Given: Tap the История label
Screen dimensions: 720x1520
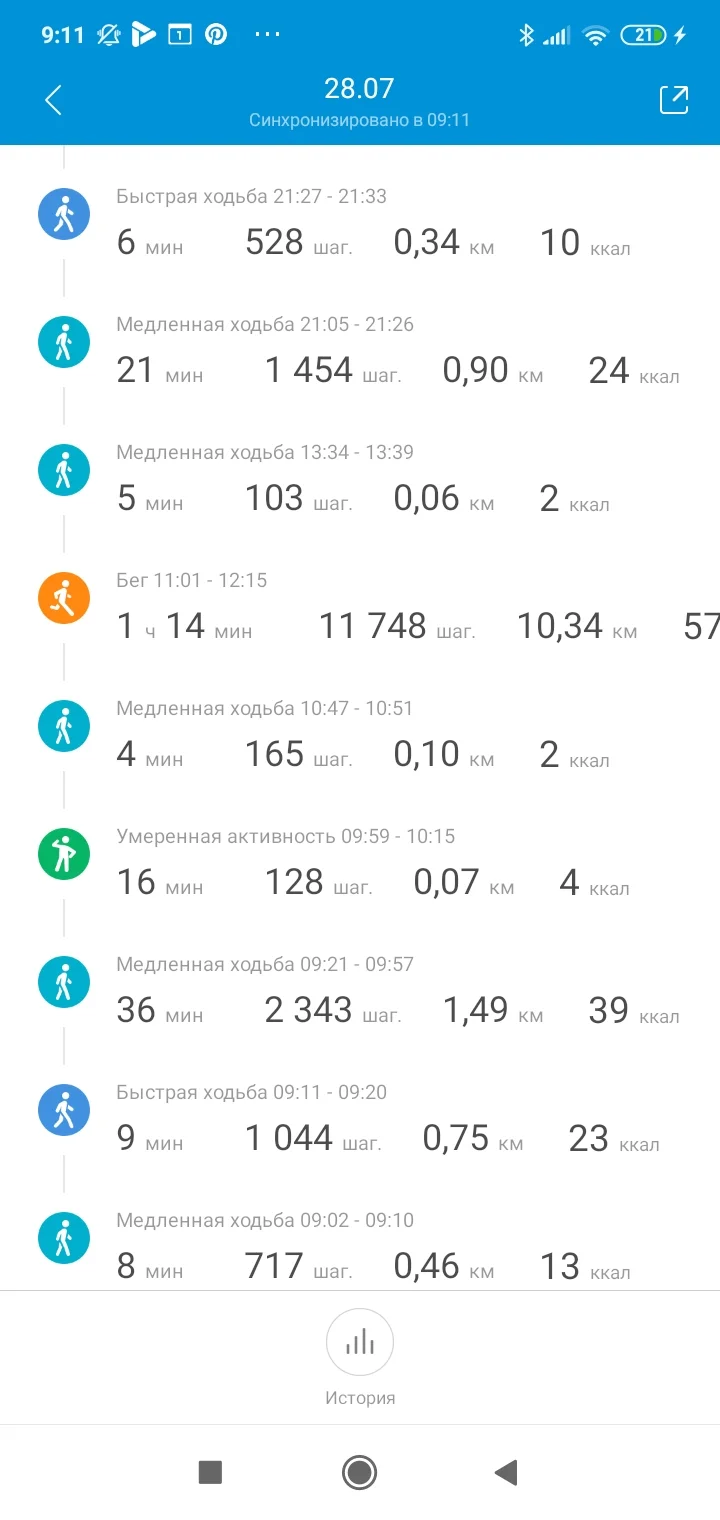Looking at the screenshot, I should tap(360, 1398).
